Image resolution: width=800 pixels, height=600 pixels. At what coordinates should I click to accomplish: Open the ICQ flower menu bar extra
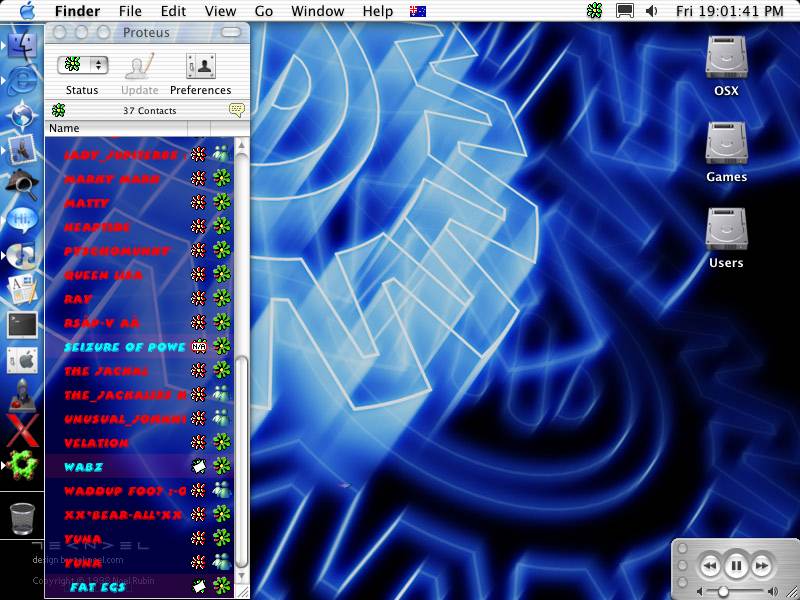[594, 11]
